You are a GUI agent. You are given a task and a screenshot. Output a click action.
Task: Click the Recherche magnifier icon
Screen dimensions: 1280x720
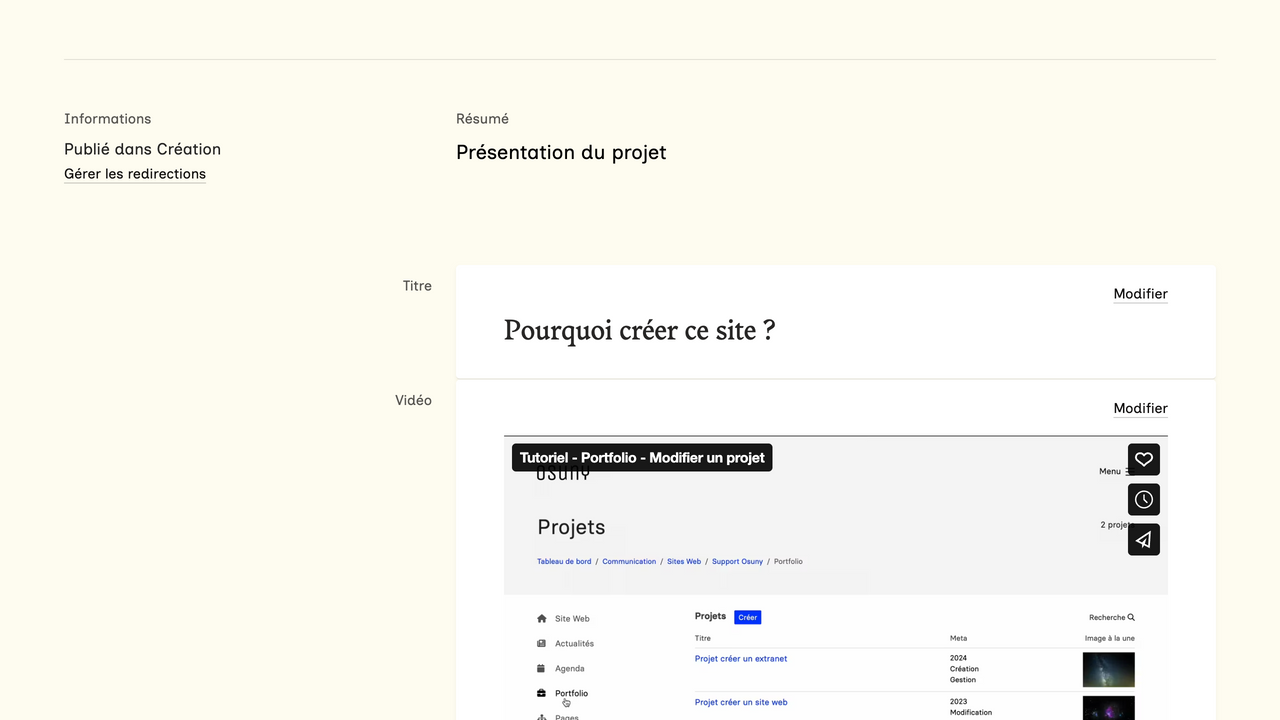point(1131,618)
